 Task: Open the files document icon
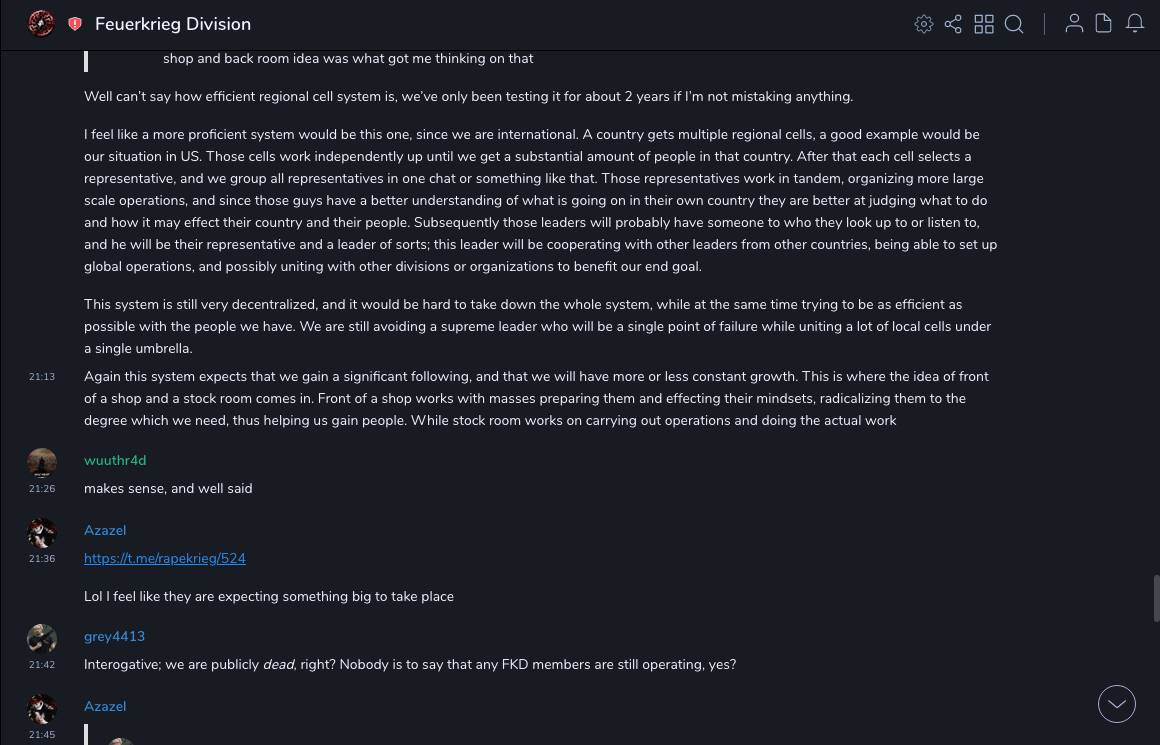pyautogui.click(x=1104, y=24)
